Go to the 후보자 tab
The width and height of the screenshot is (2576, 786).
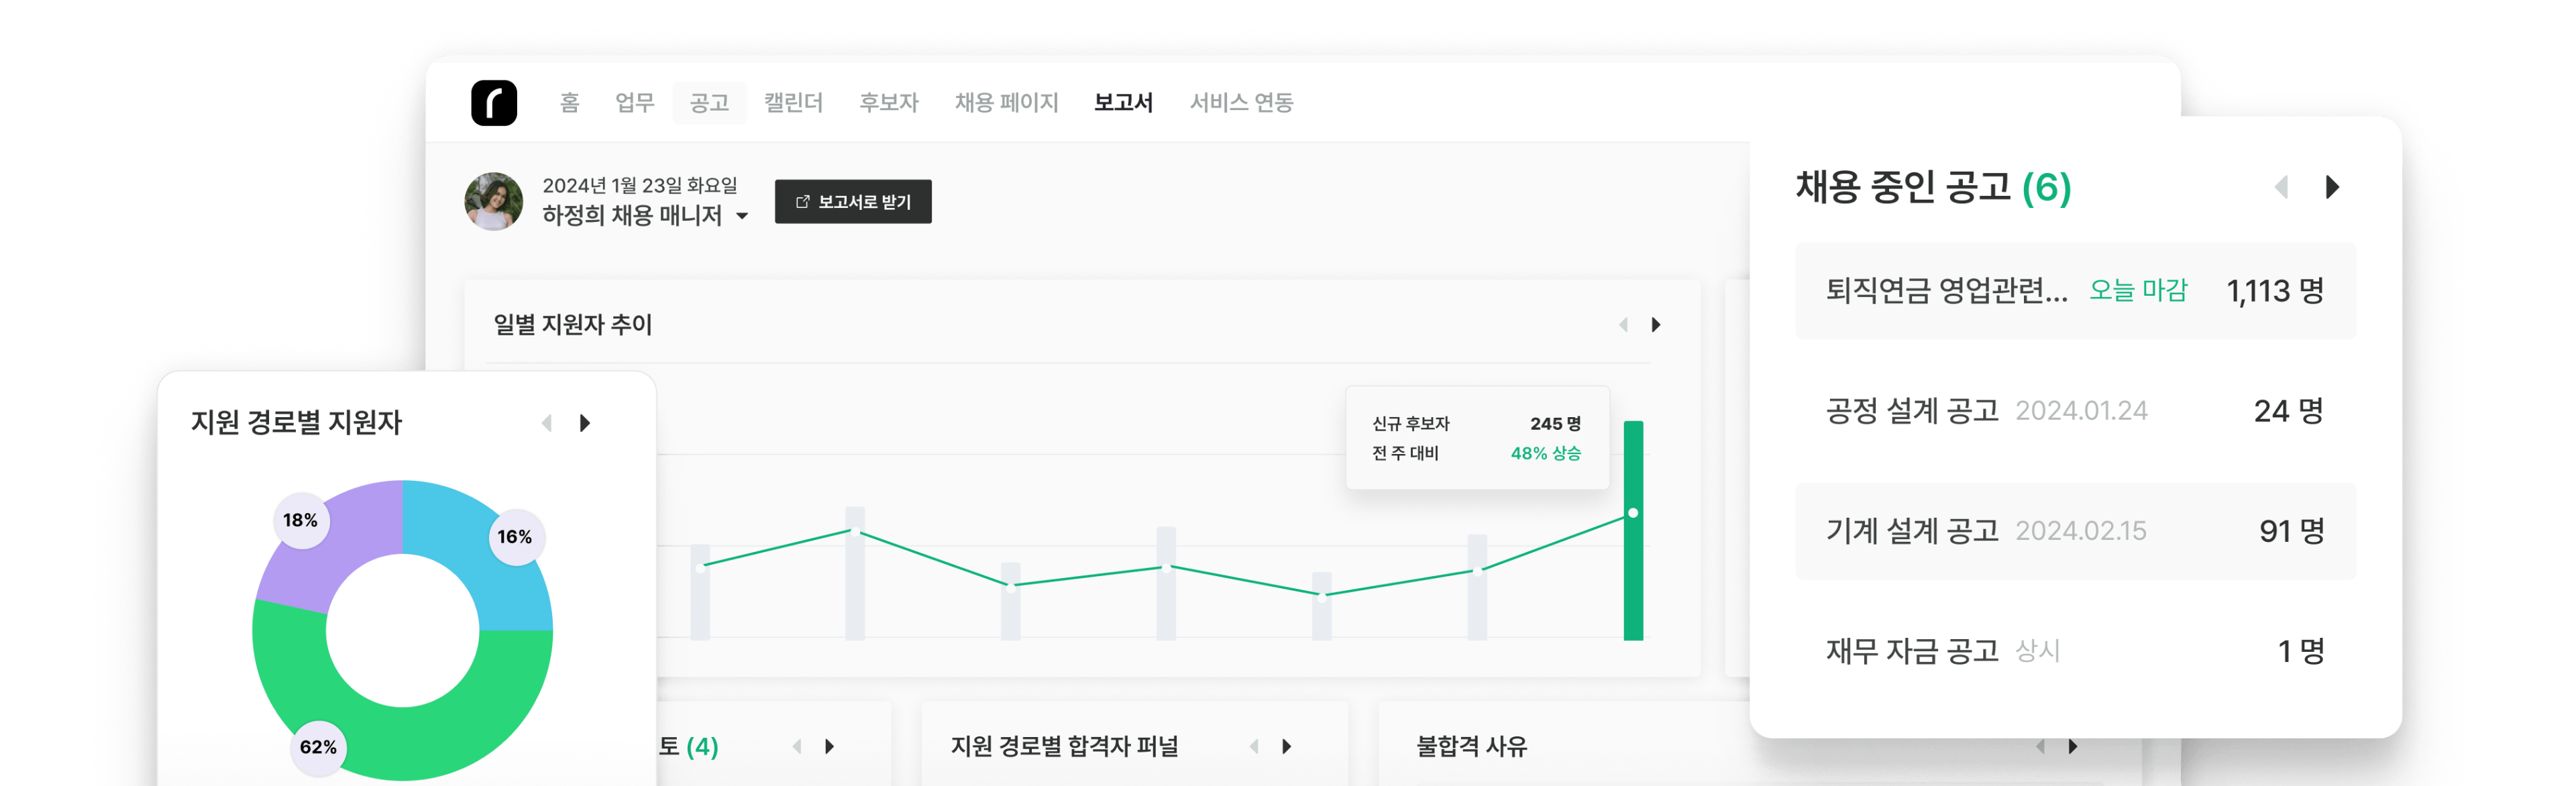(888, 102)
